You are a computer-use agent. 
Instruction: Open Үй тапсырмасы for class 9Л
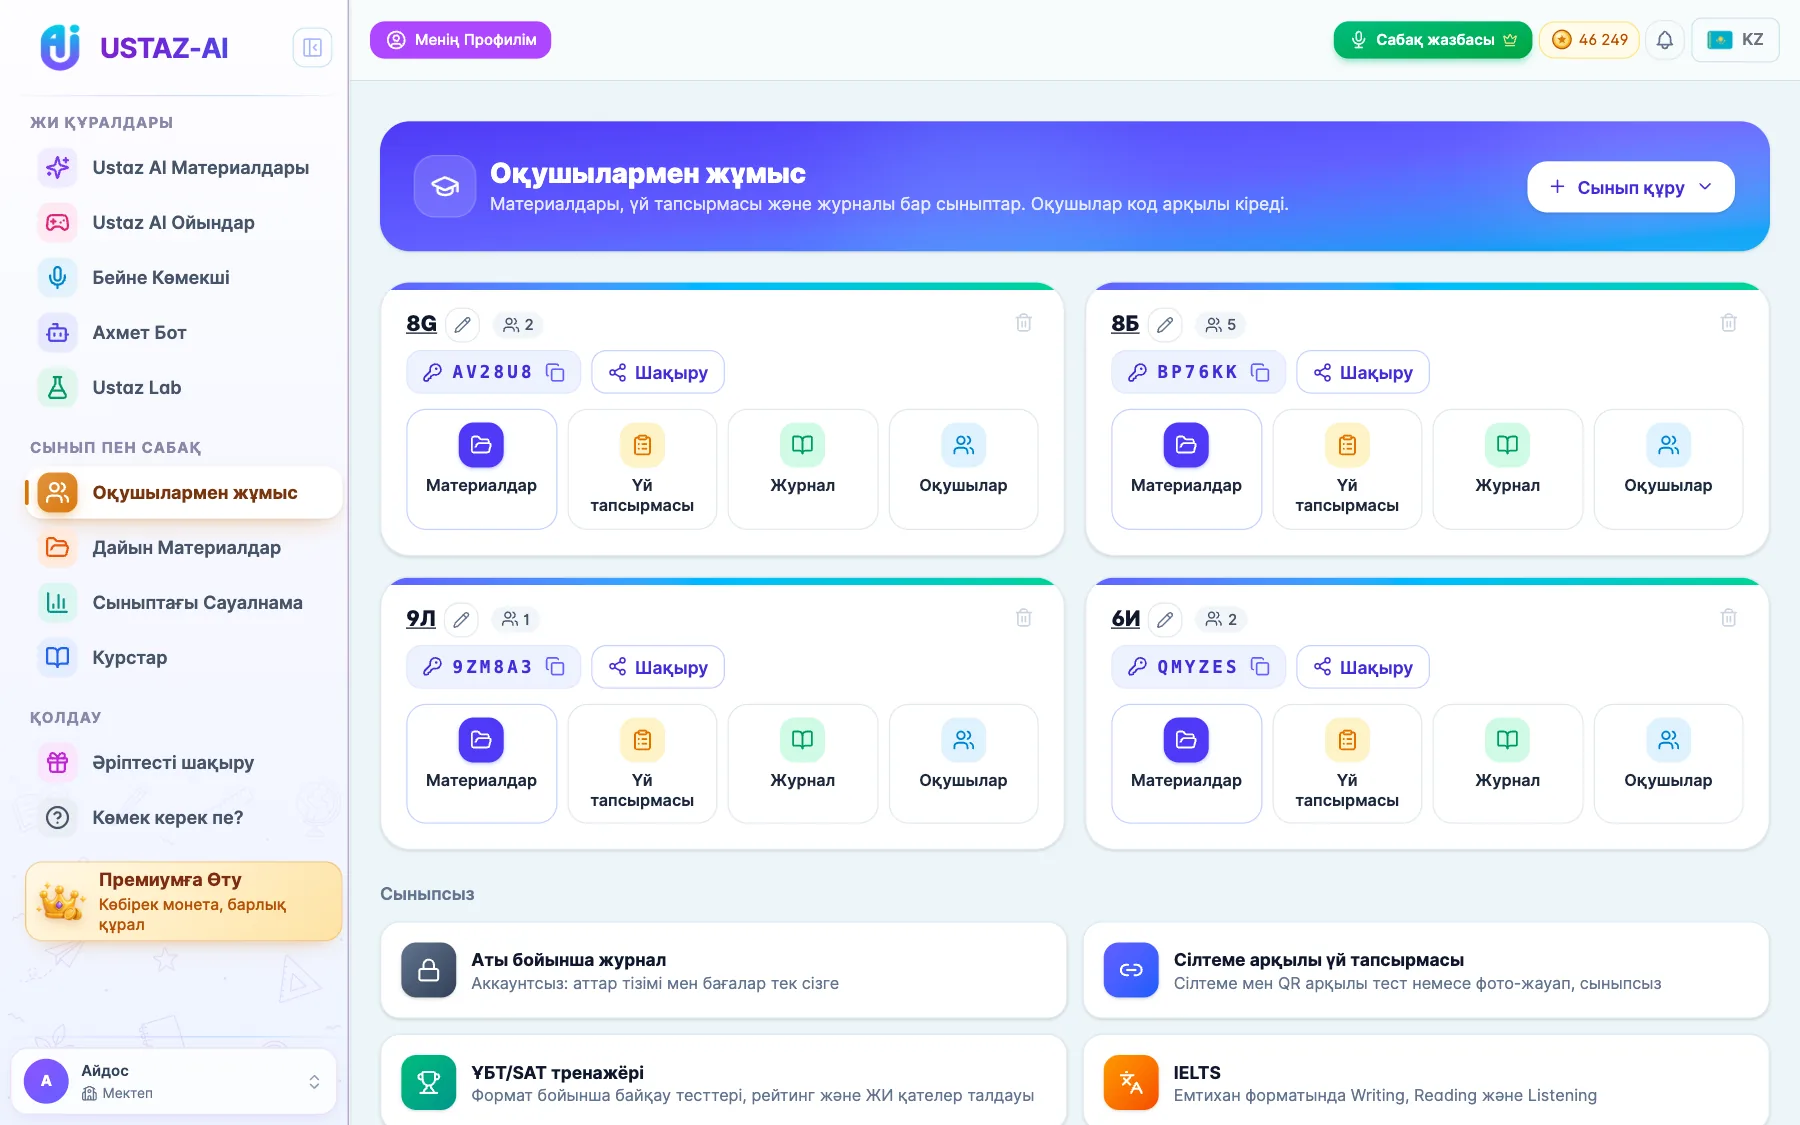642,764
